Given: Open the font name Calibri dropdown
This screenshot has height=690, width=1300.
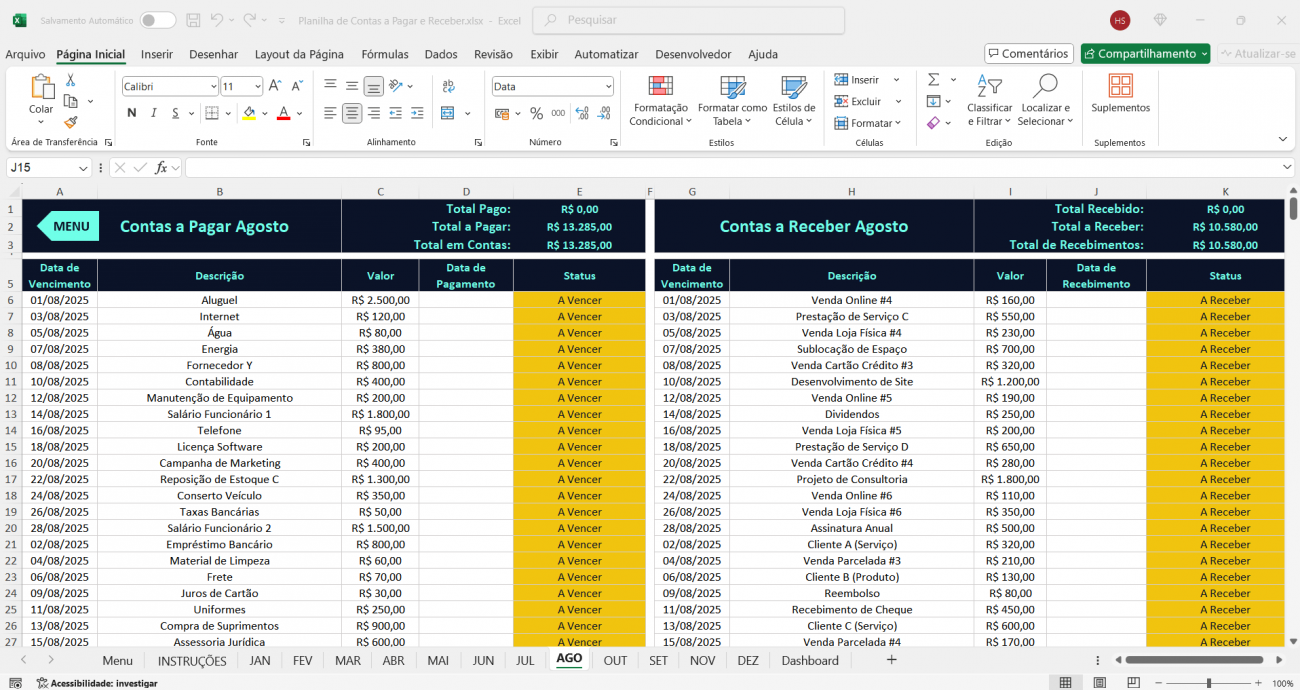Looking at the screenshot, I should click(x=213, y=87).
